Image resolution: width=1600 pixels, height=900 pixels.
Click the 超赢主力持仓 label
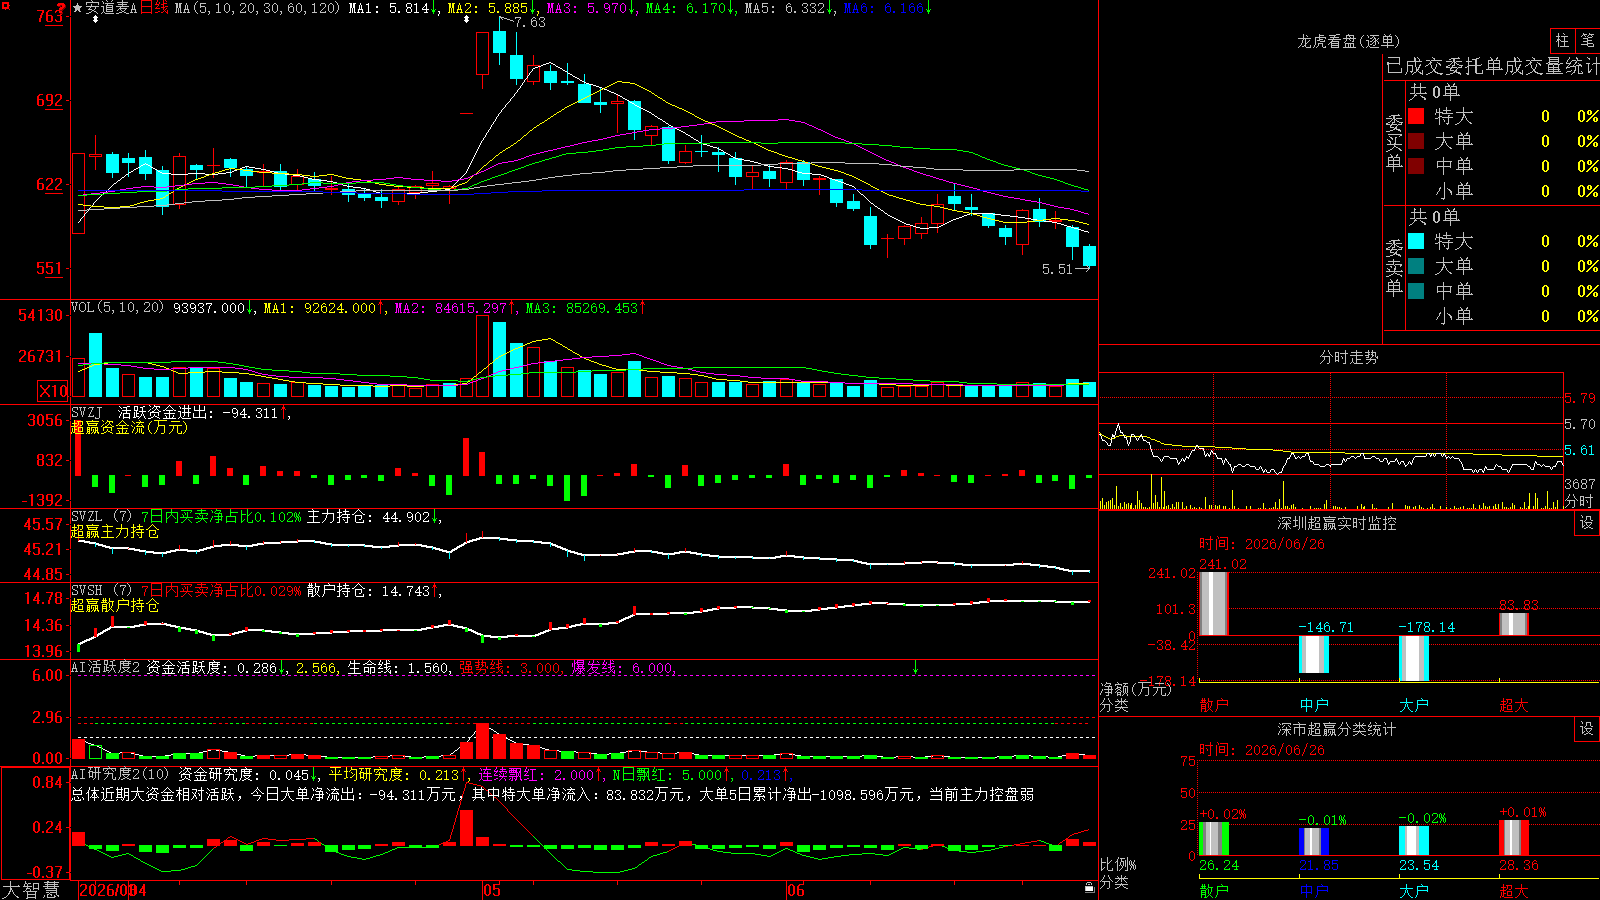[x=115, y=531]
